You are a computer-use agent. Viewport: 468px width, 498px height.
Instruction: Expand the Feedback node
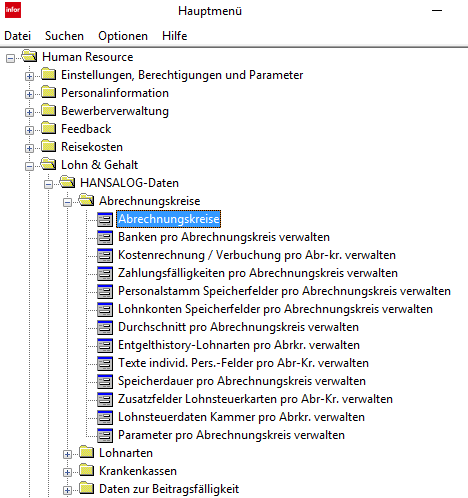click(x=29, y=130)
